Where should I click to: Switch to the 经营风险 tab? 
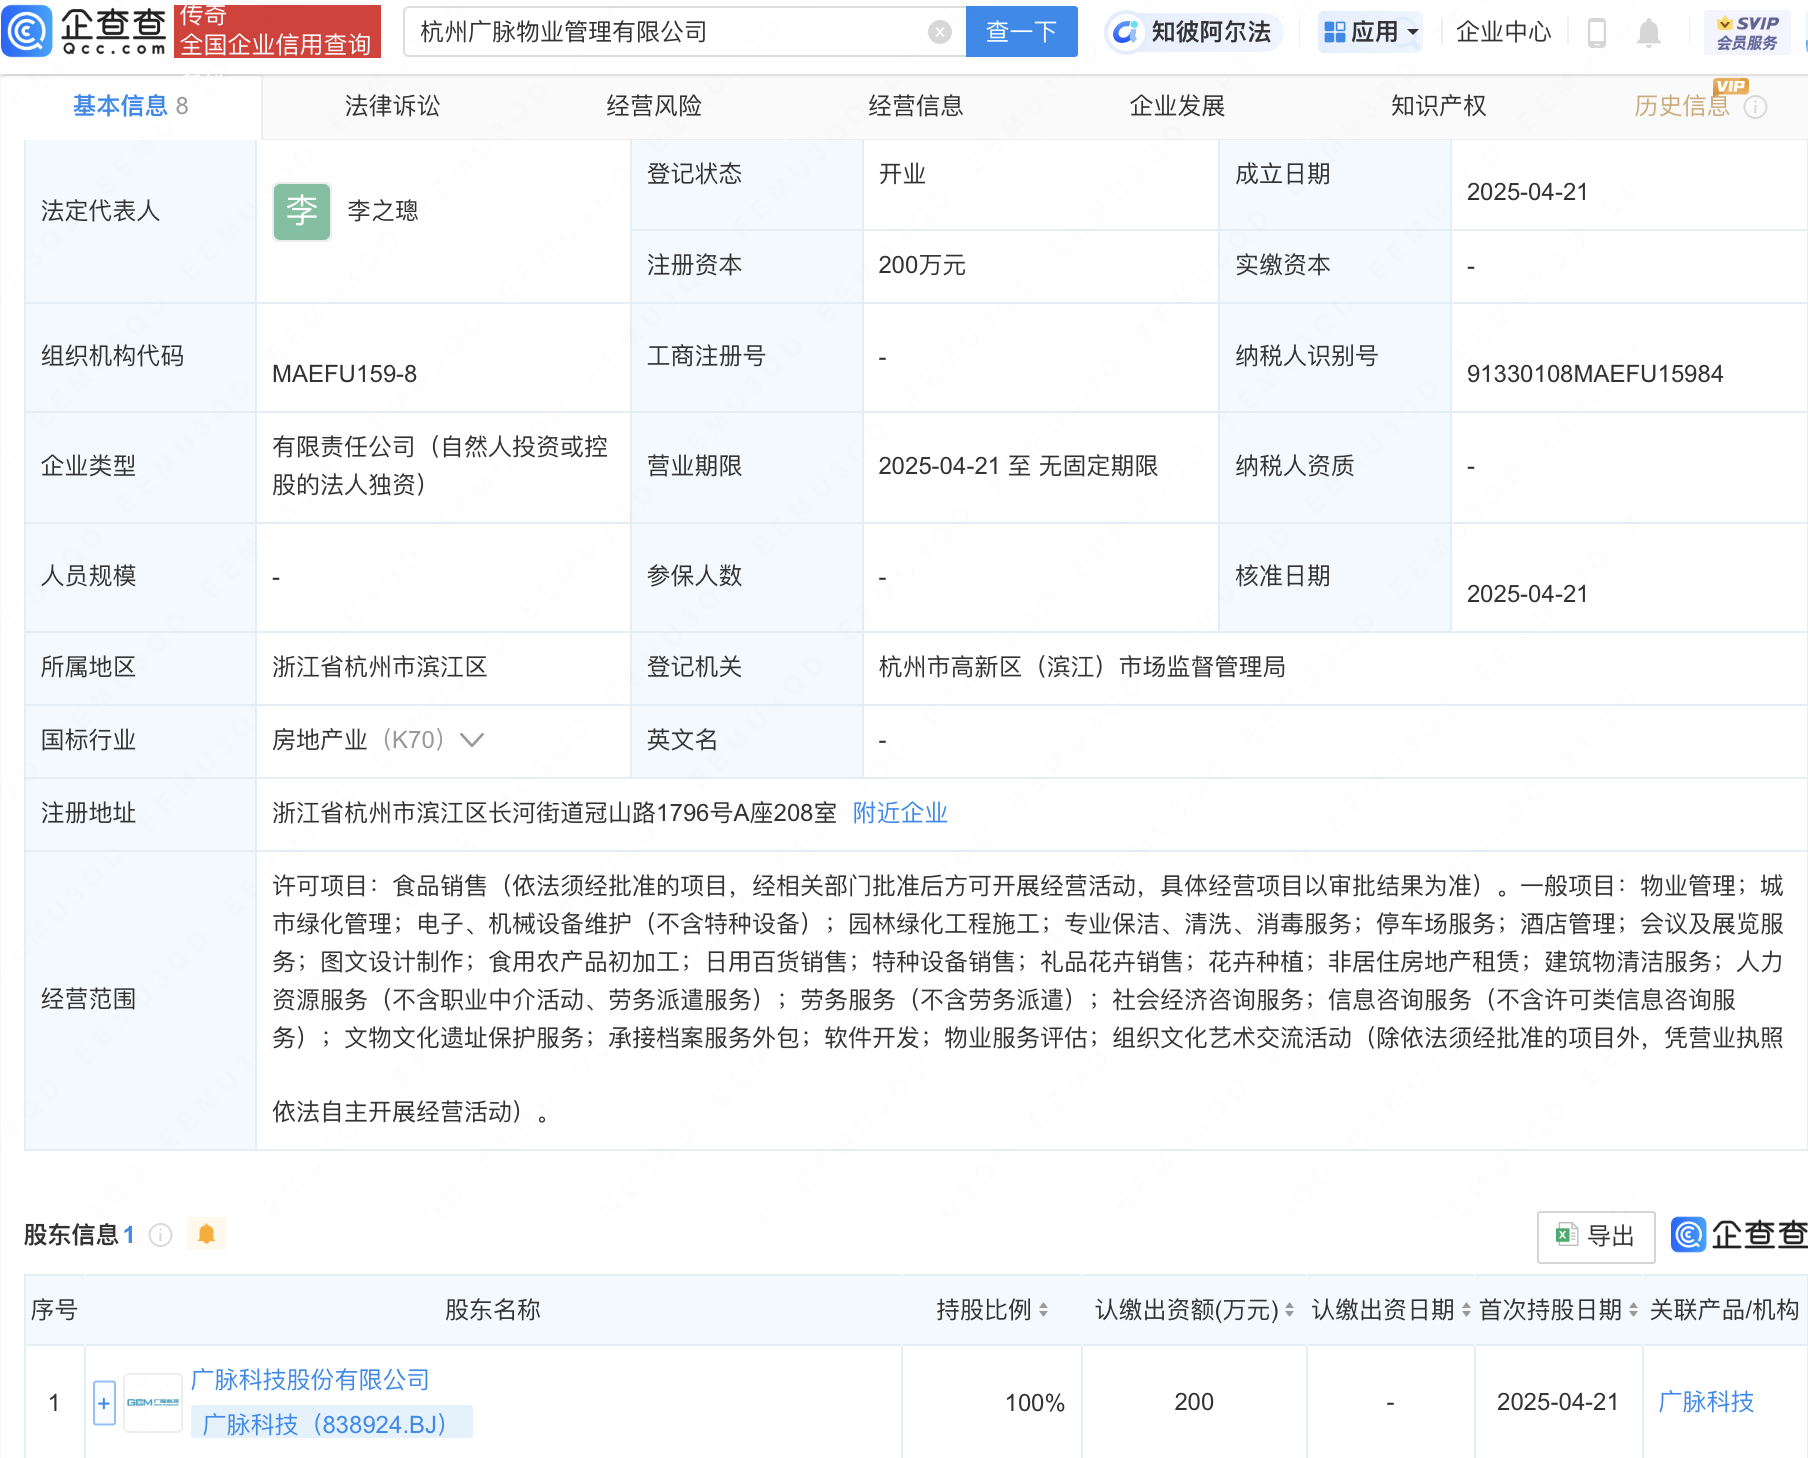click(654, 106)
